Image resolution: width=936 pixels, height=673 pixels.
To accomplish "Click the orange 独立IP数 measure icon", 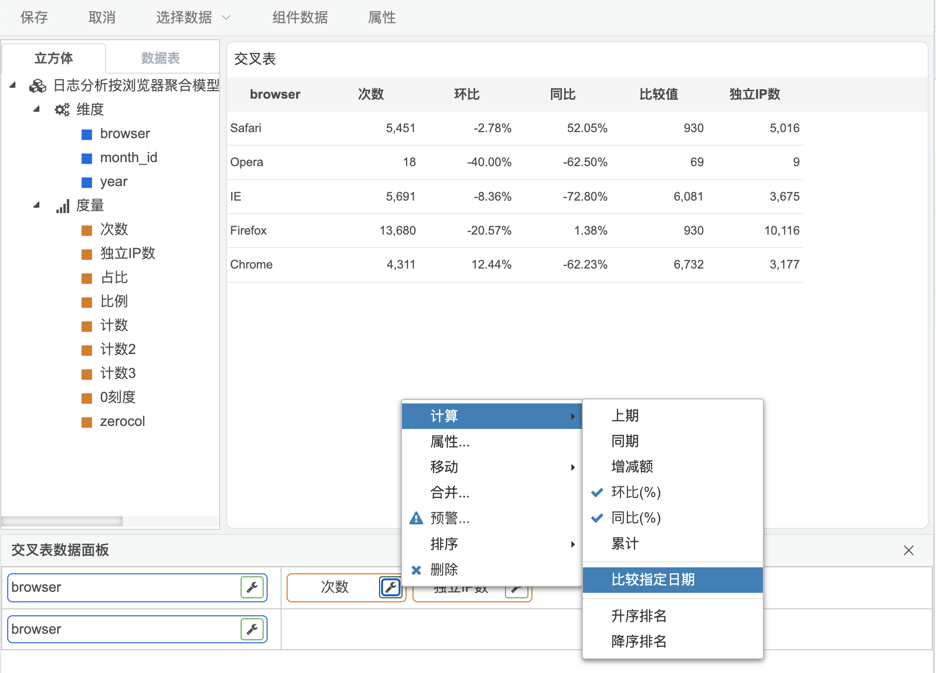I will pyautogui.click(x=87, y=254).
